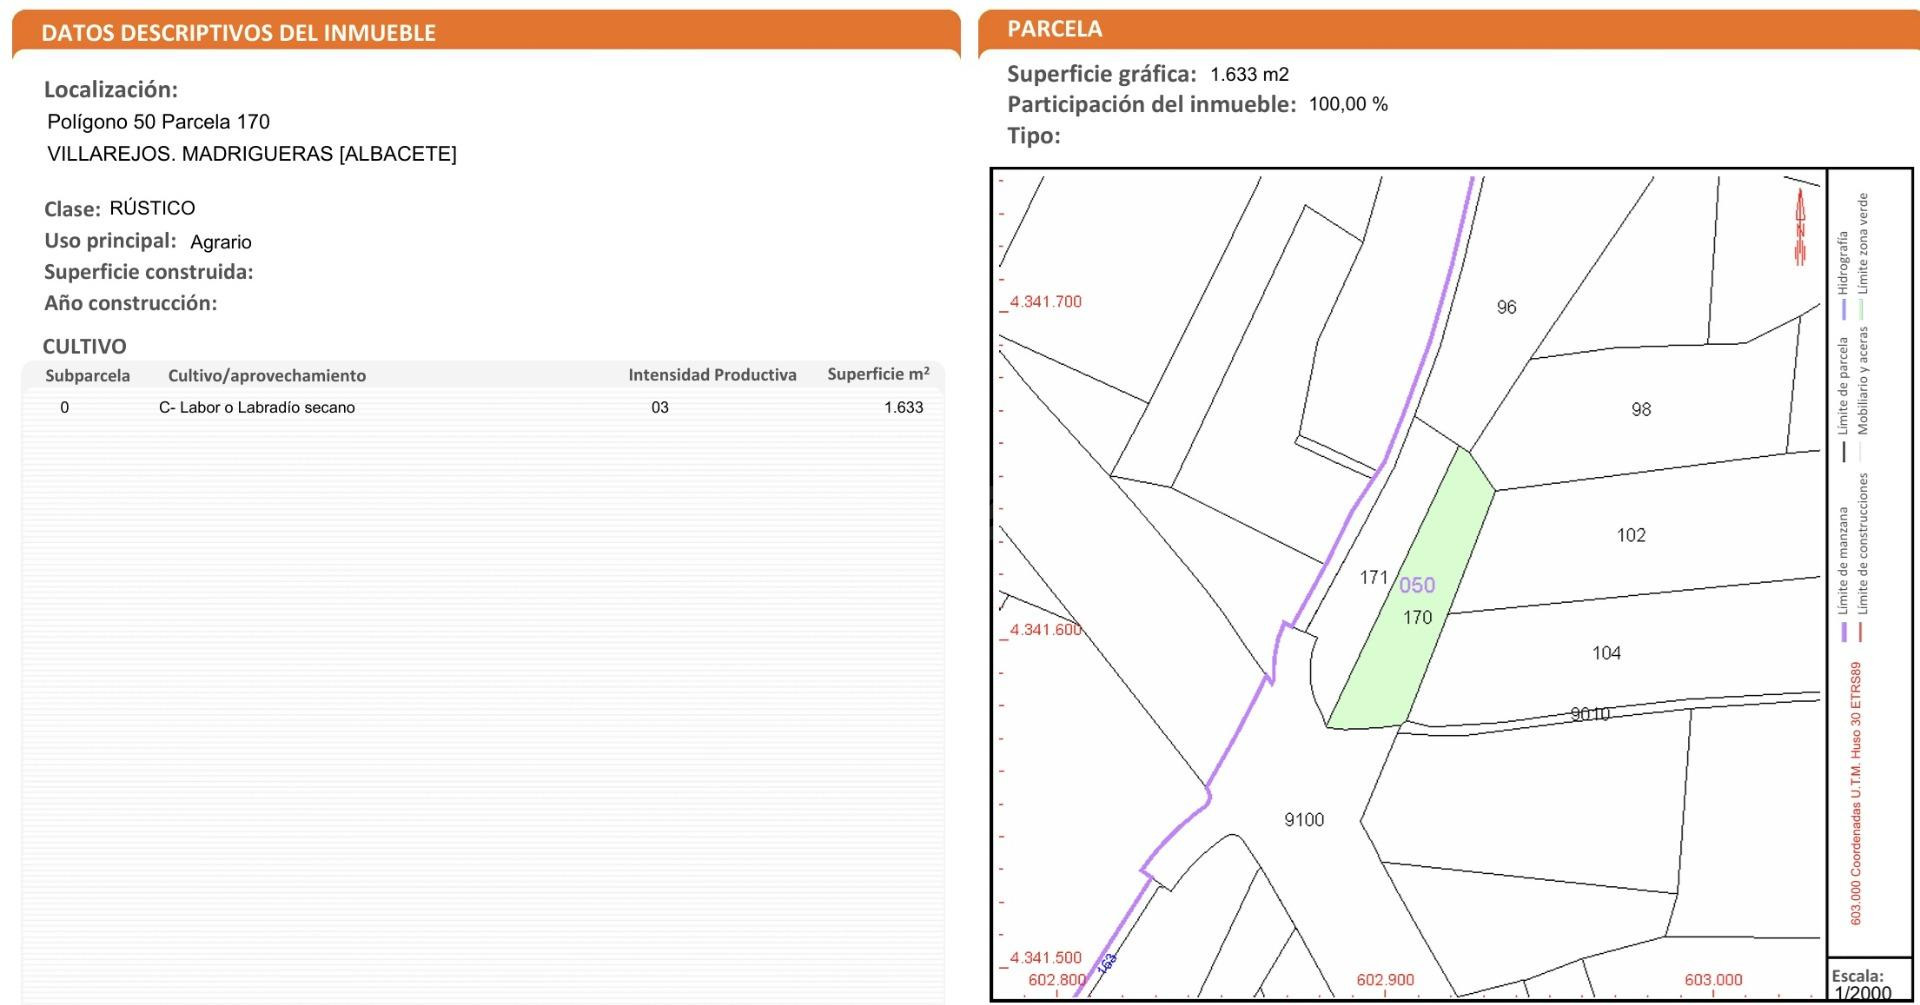Image resolution: width=1920 pixels, height=1005 pixels.
Task: Click parcel label 96 on the map
Action: [1506, 307]
